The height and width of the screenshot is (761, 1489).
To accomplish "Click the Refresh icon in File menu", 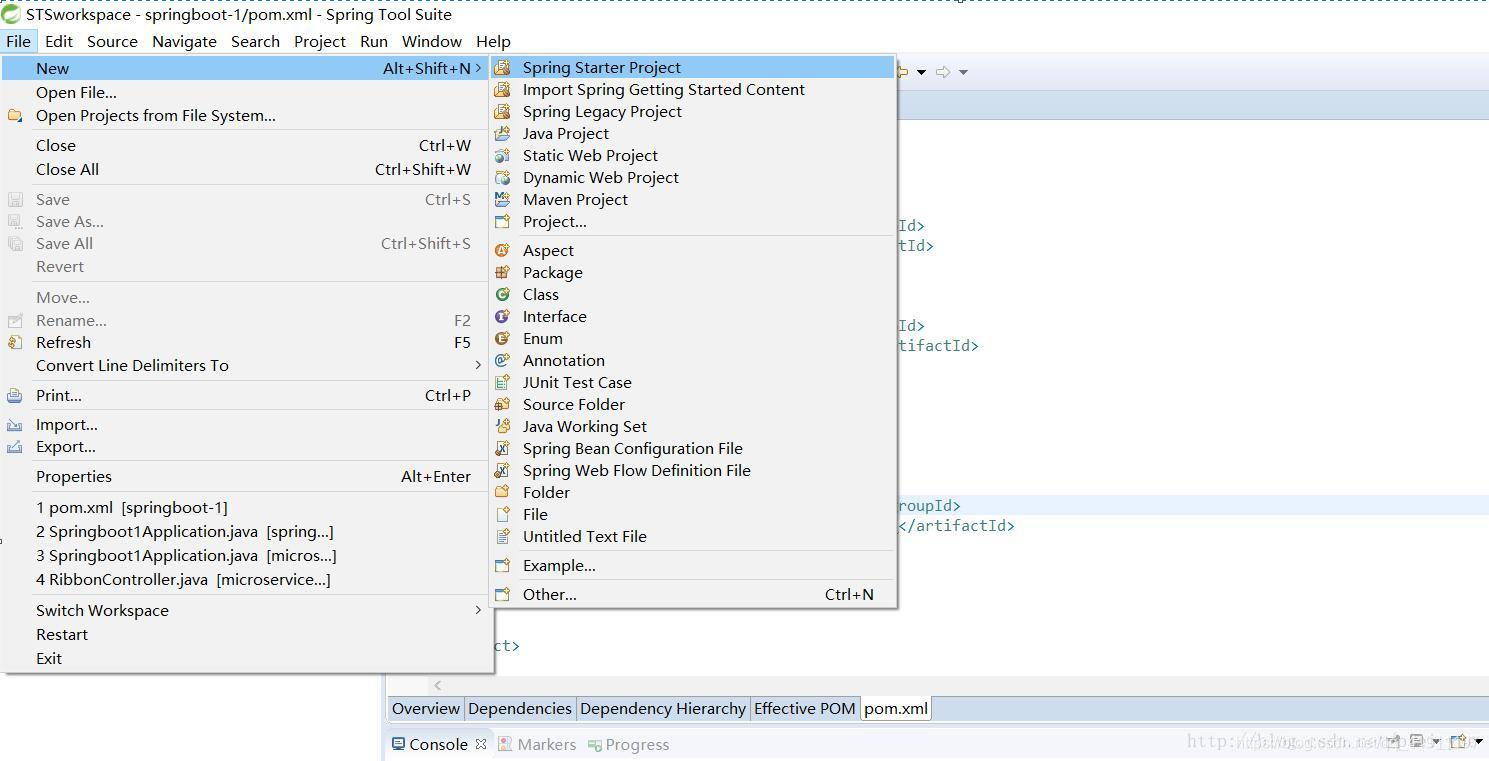I will (x=15, y=343).
